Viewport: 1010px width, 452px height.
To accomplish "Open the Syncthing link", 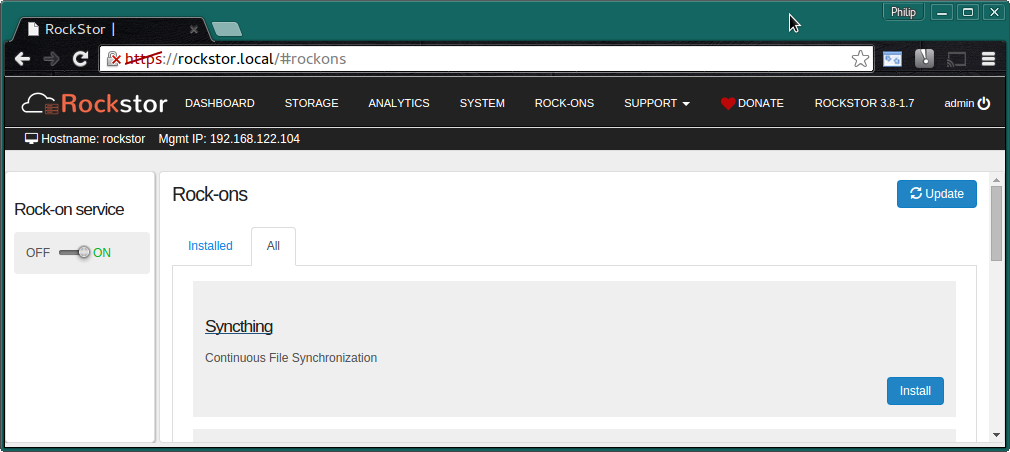I will point(238,326).
